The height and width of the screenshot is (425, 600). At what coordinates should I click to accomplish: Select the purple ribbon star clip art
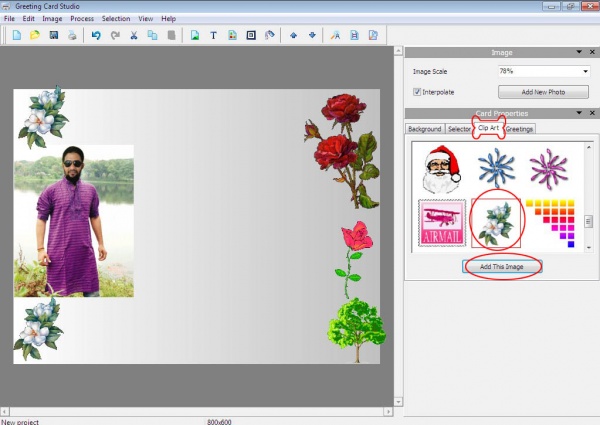point(548,169)
